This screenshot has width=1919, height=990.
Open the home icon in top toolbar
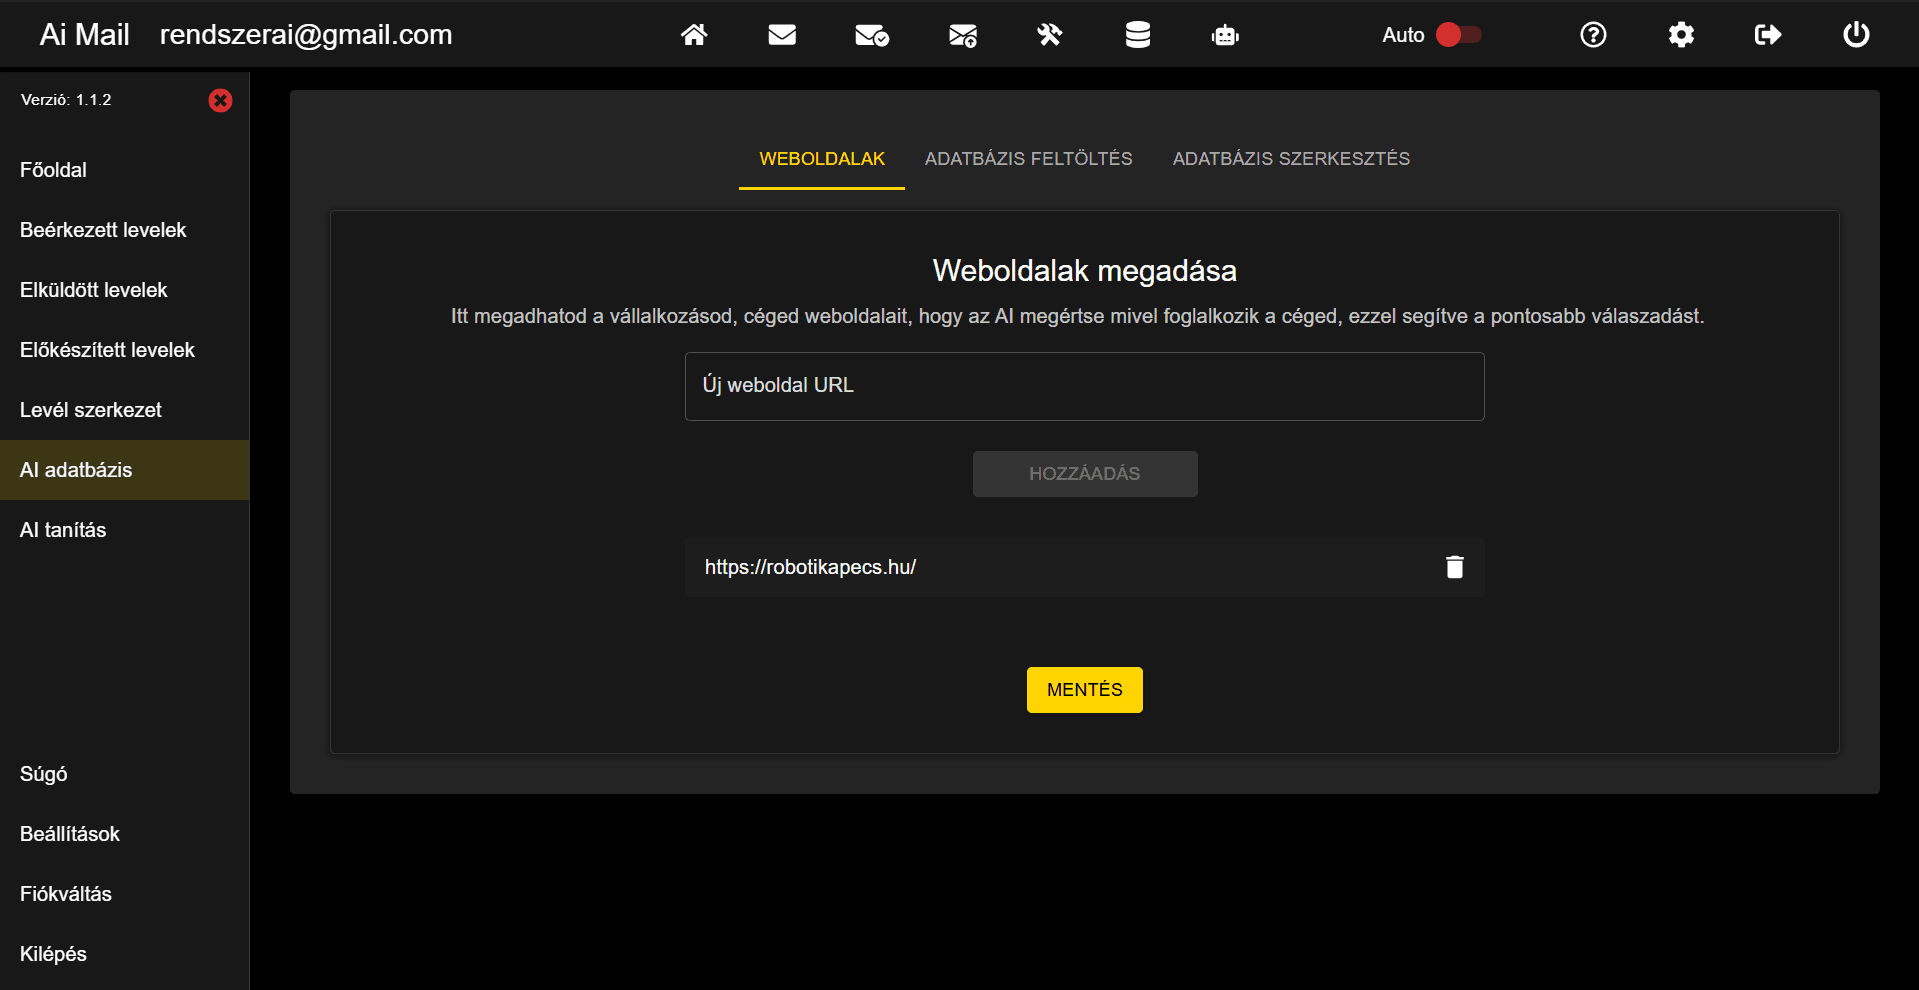(x=695, y=34)
